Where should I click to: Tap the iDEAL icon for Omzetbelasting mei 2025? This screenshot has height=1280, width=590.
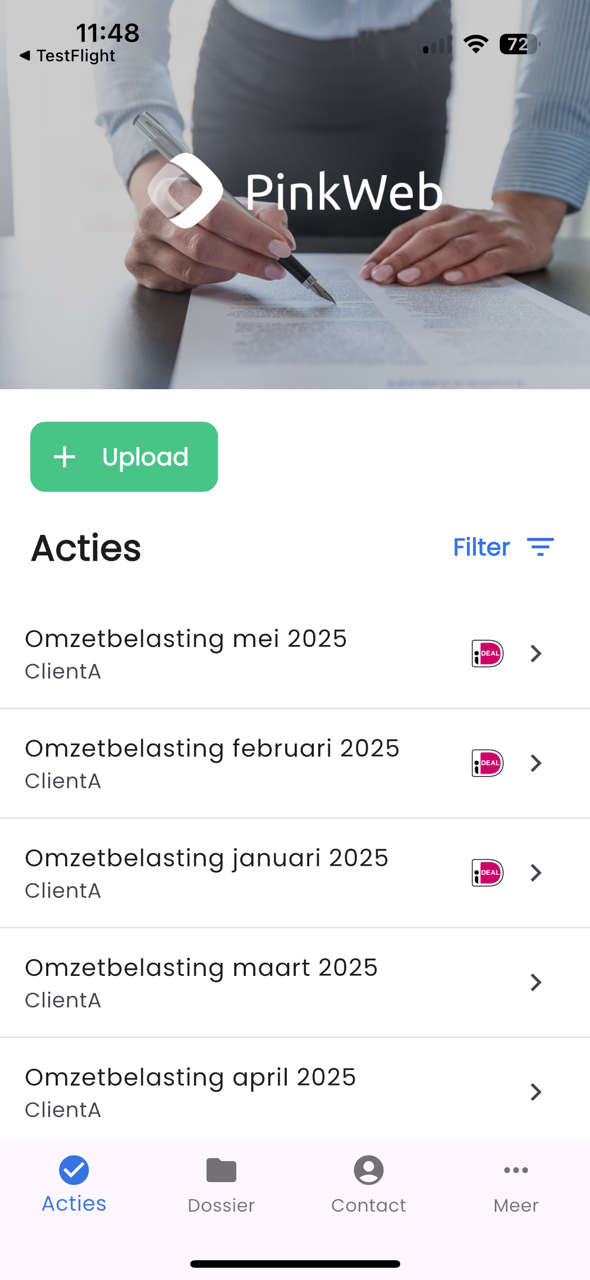[x=487, y=653]
